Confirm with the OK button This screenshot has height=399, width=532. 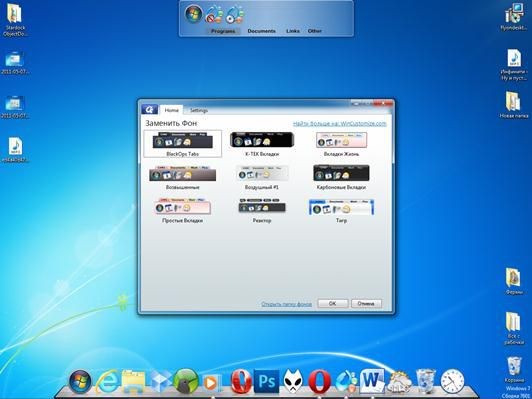[332, 304]
